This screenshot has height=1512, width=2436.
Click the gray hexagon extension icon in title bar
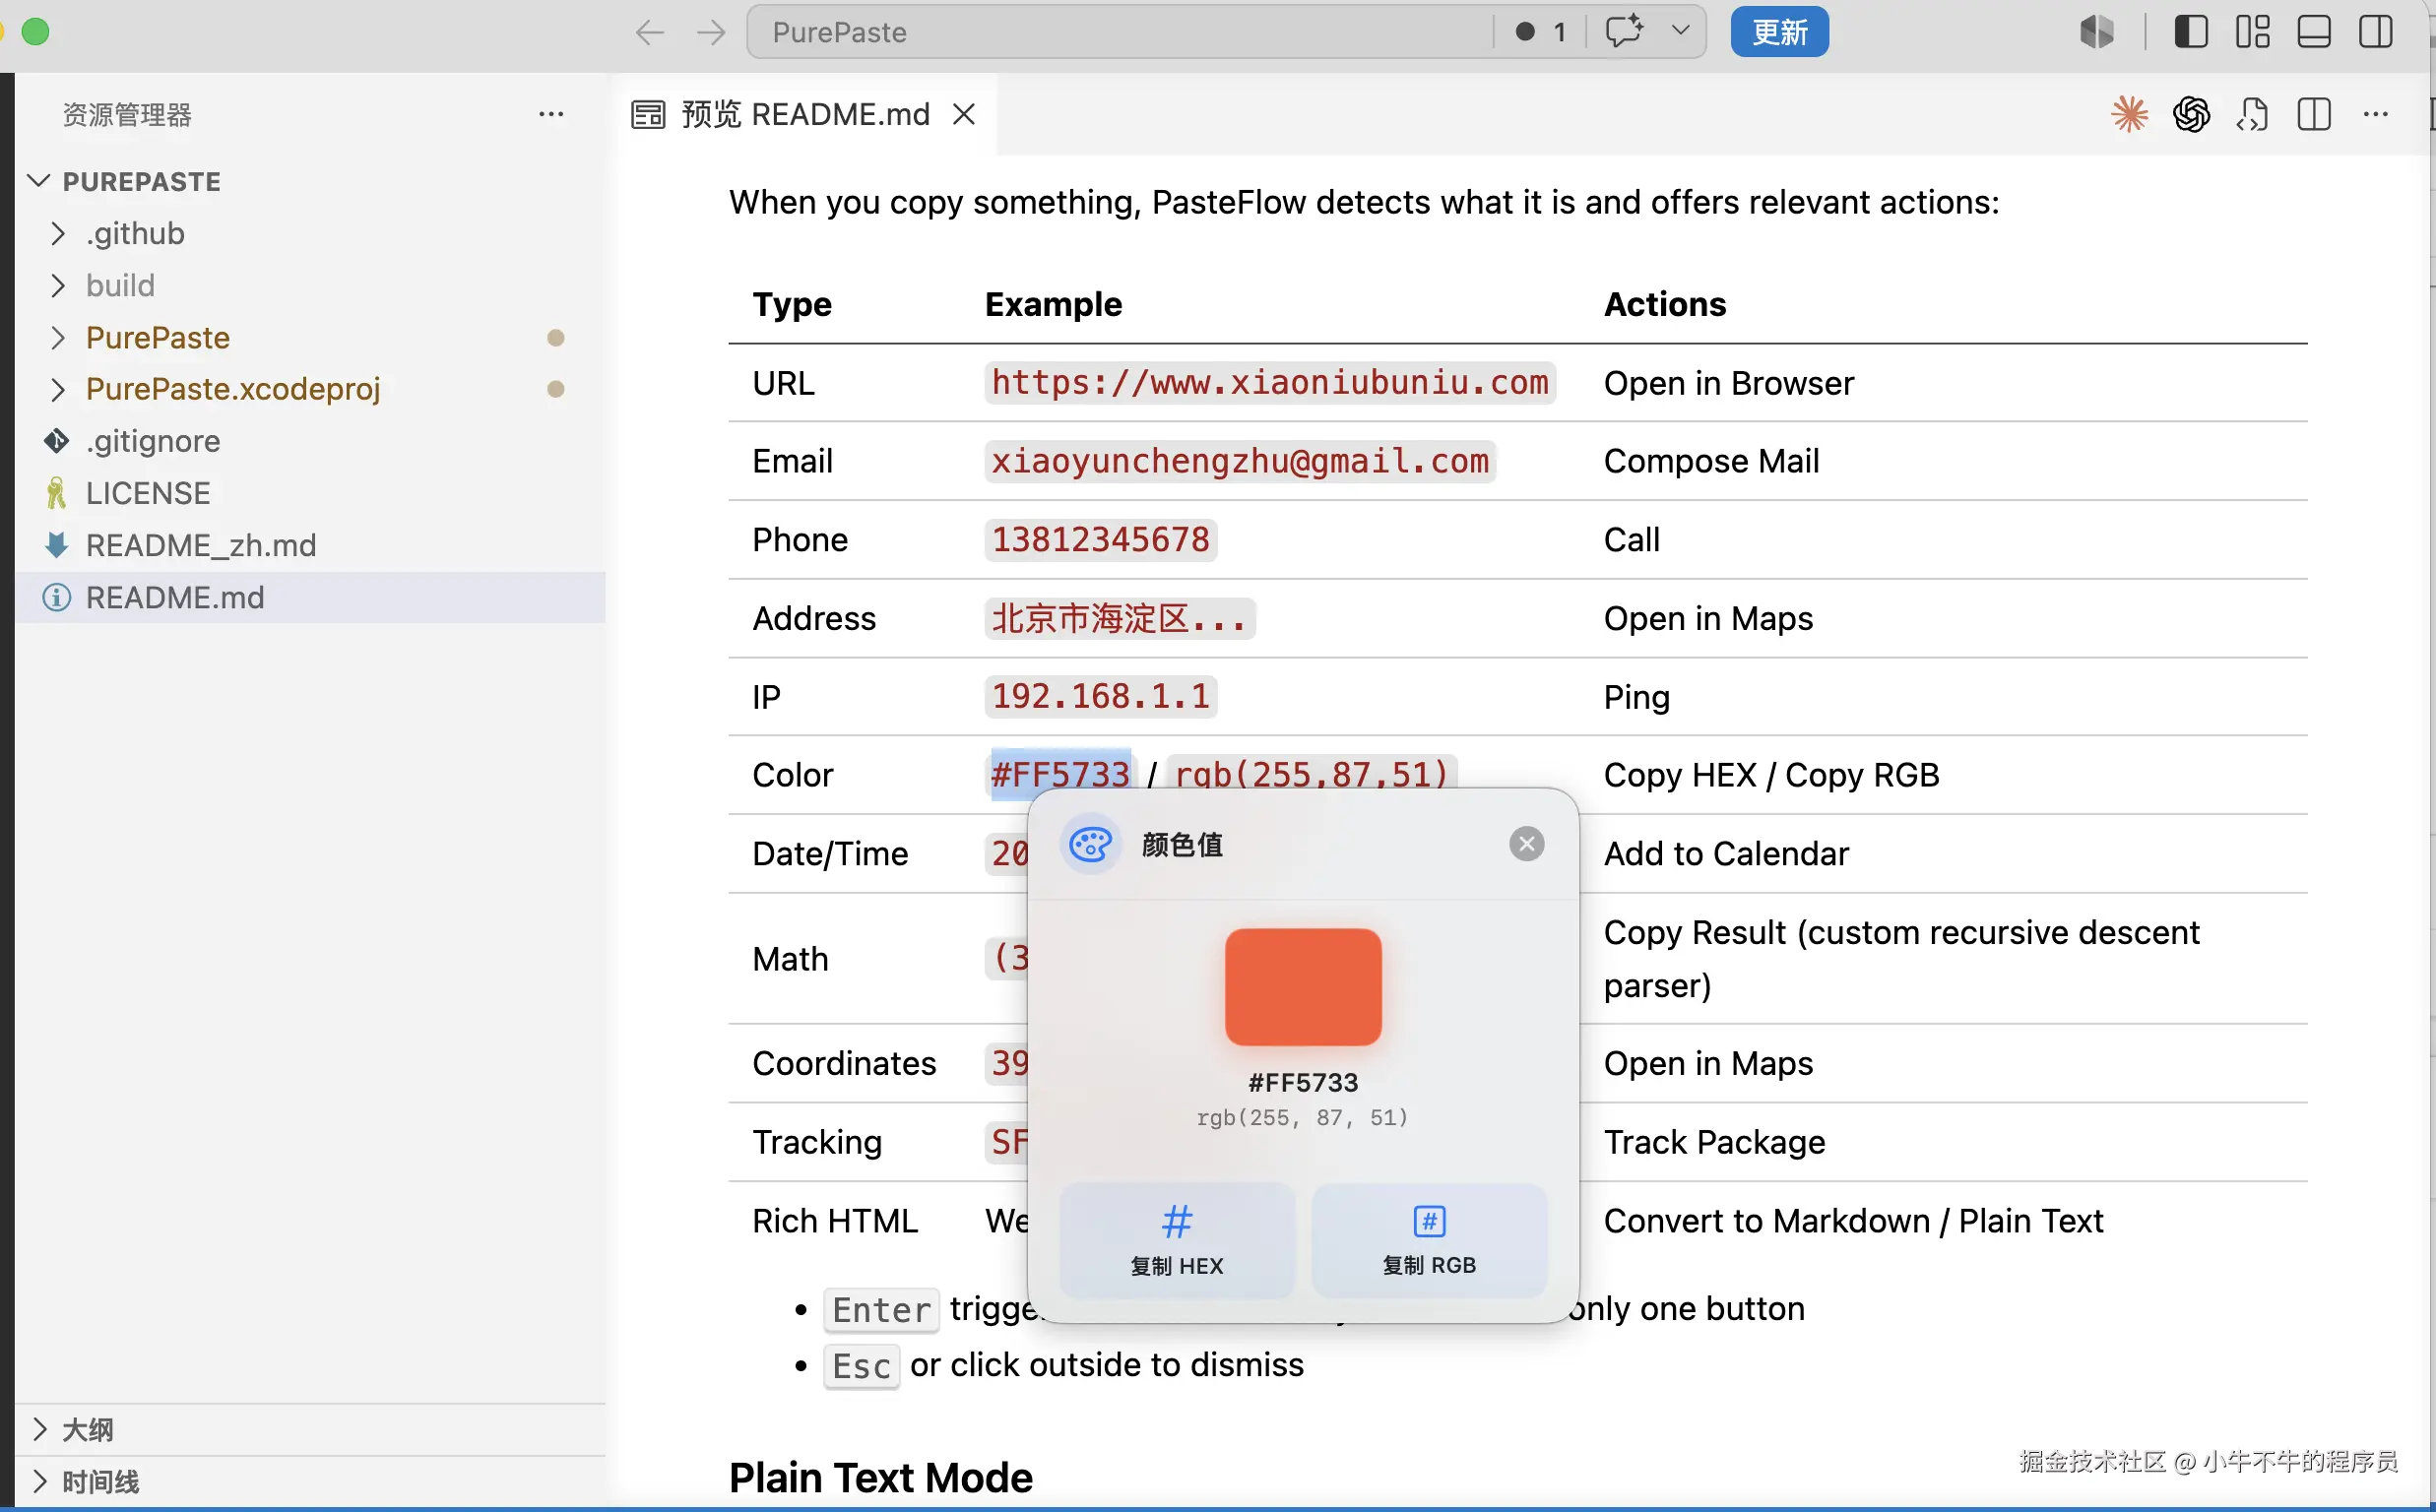(x=2096, y=32)
